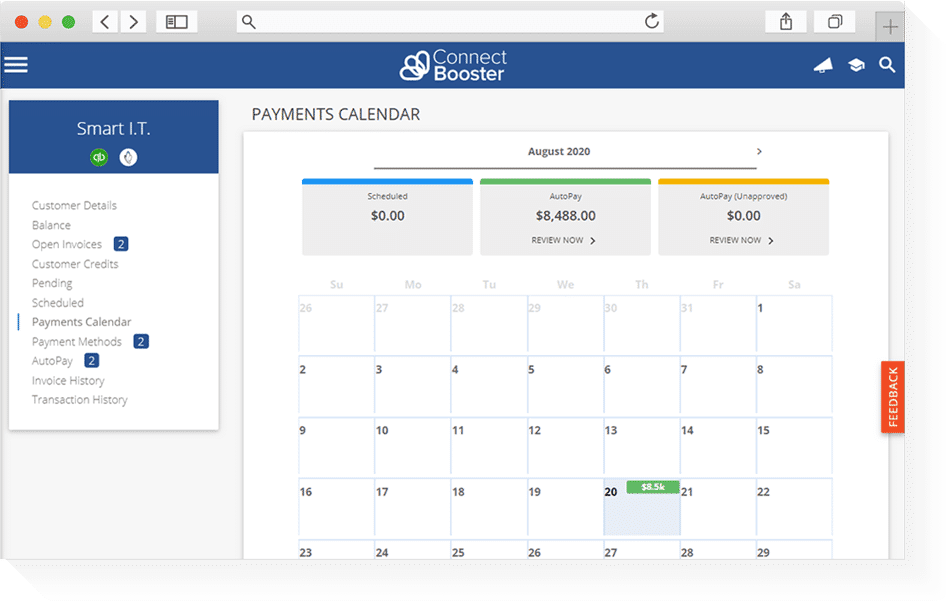The height and width of the screenshot is (601, 946).
Task: Click the Open Invoices count badge
Action: pyautogui.click(x=121, y=244)
